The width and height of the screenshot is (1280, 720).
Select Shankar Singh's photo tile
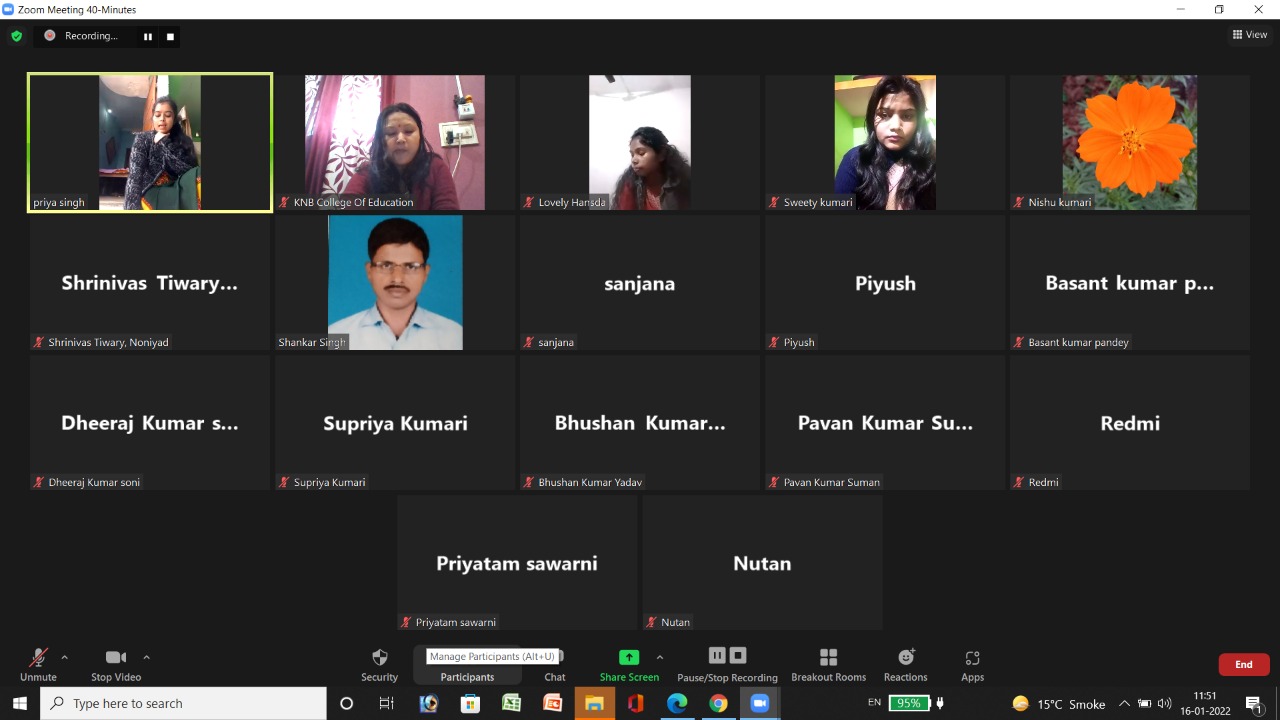[x=395, y=282]
